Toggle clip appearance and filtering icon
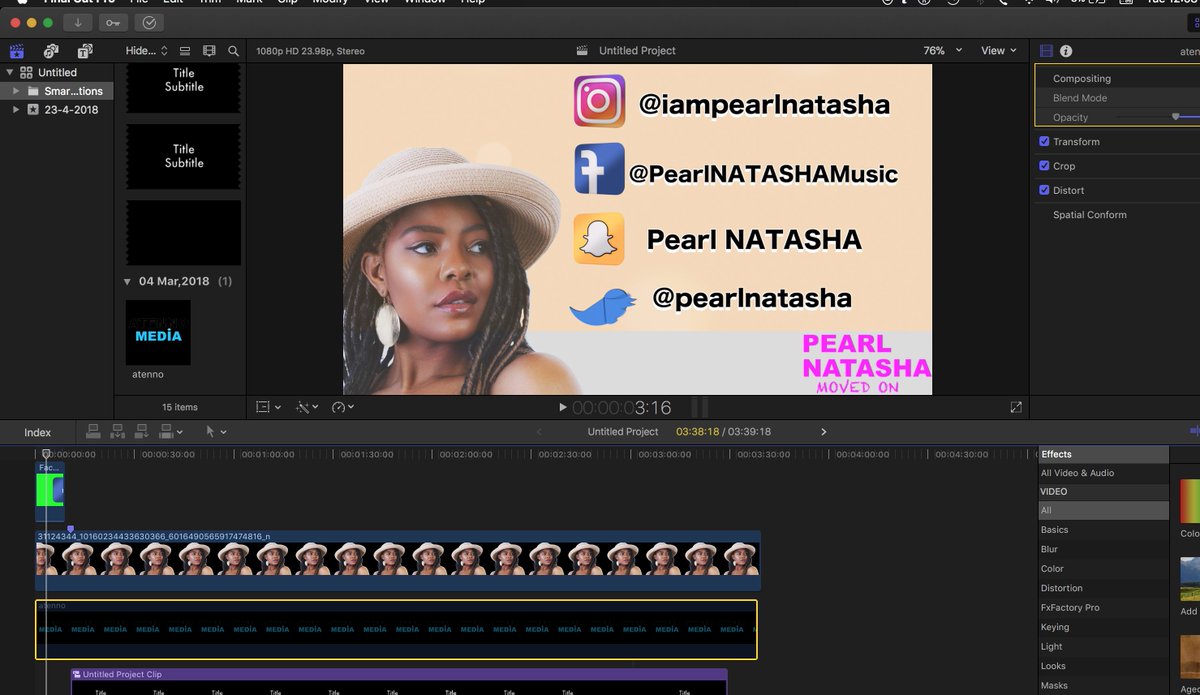1200x695 pixels. coord(185,51)
